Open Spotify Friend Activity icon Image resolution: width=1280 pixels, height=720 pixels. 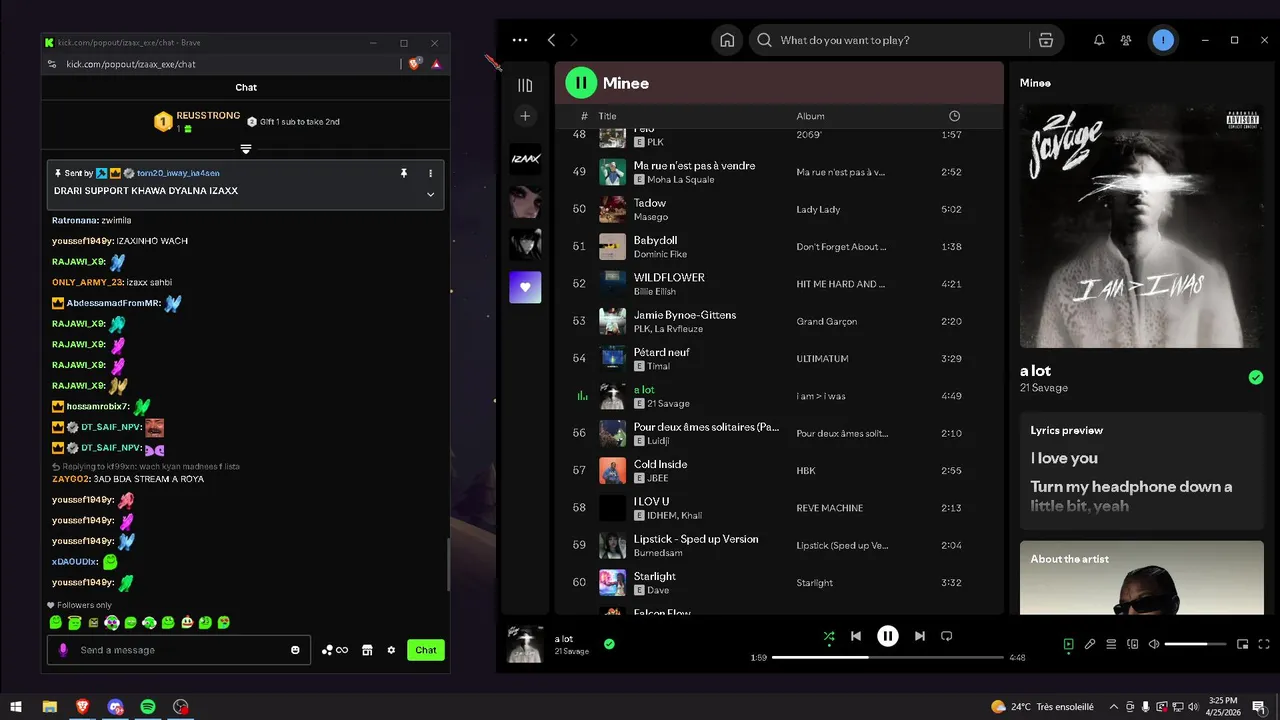click(1126, 40)
